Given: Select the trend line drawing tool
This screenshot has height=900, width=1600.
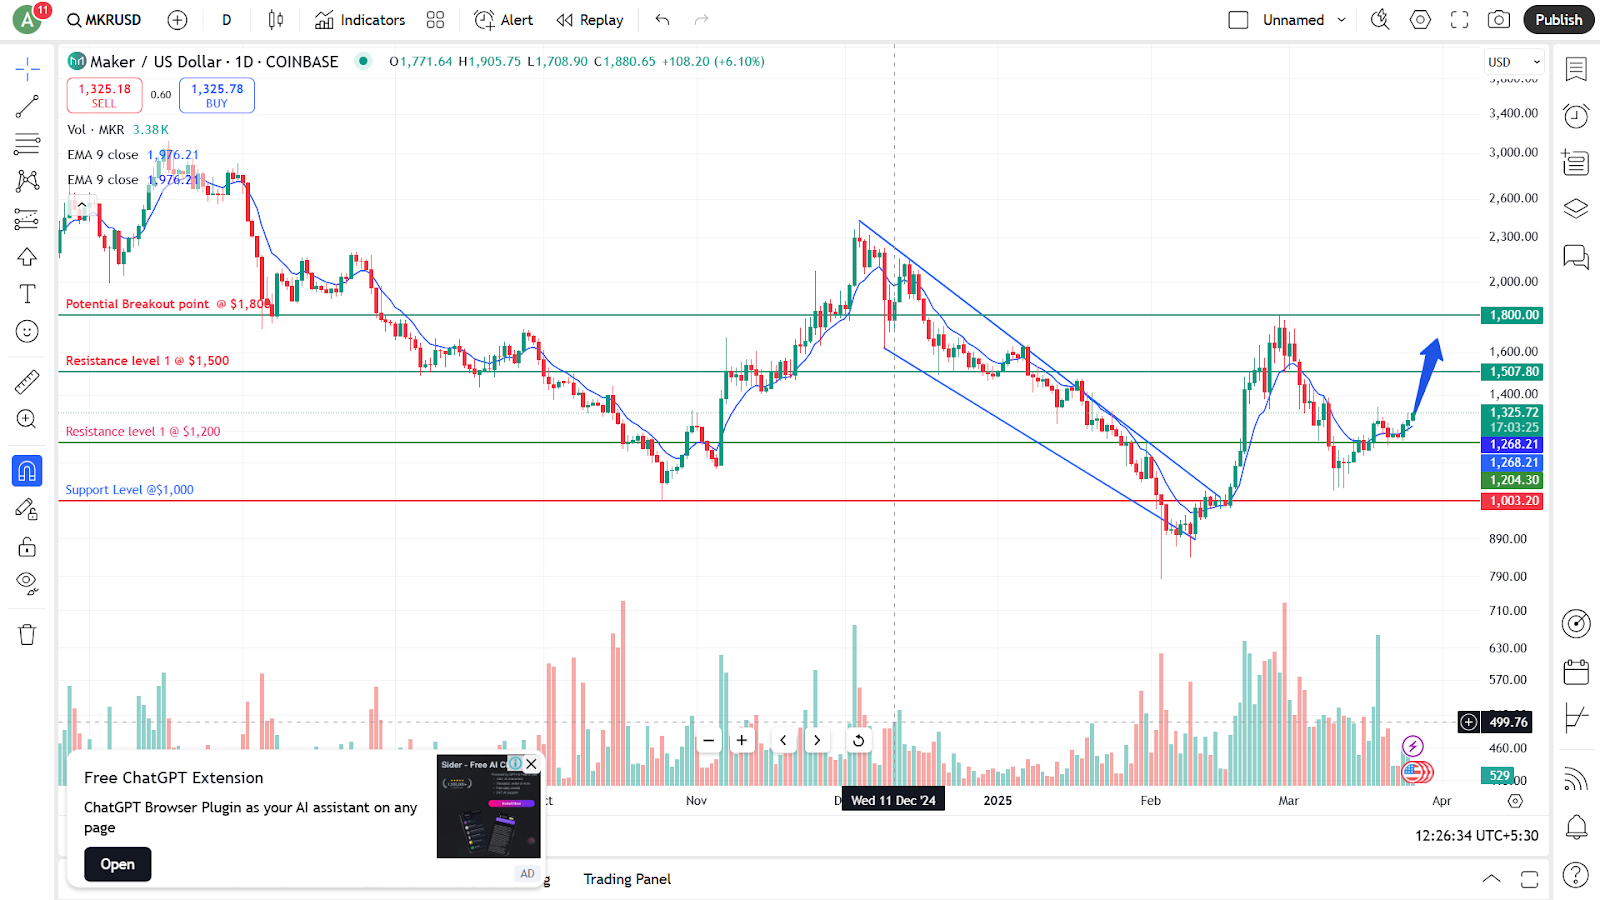Looking at the screenshot, I should point(27,107).
